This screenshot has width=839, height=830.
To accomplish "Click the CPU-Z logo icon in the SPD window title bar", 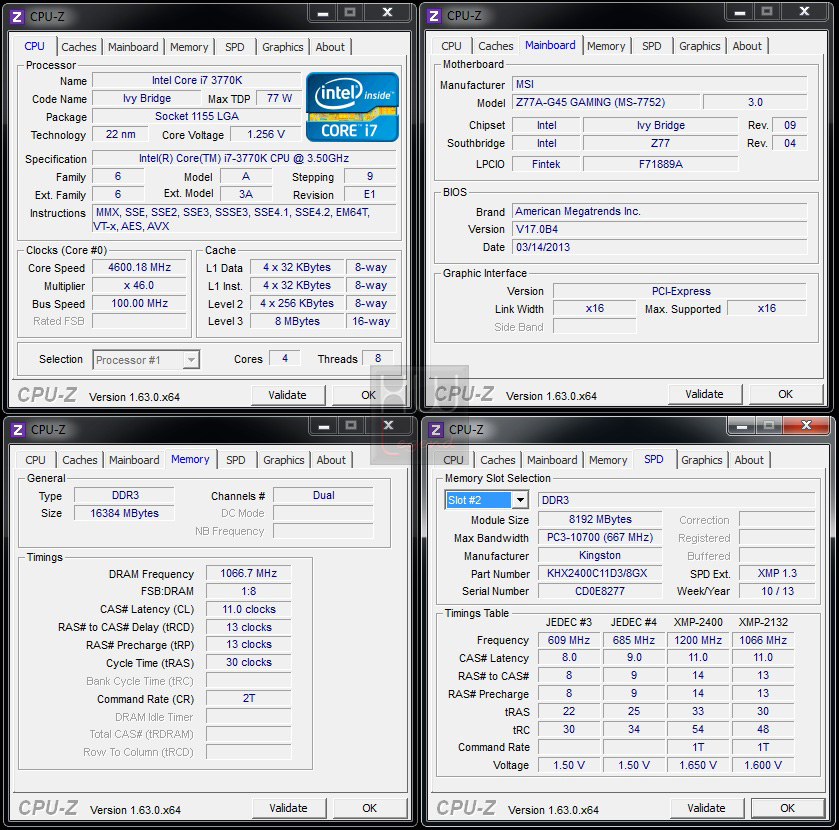I will coord(436,430).
